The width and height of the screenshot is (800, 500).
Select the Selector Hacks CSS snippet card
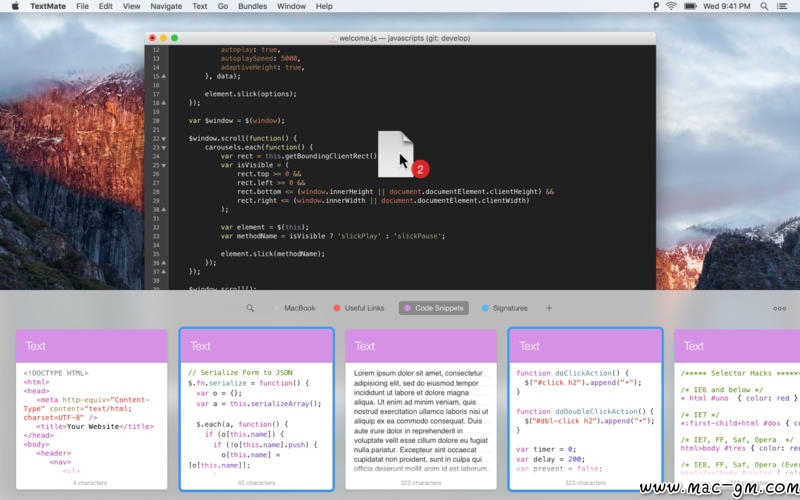737,410
